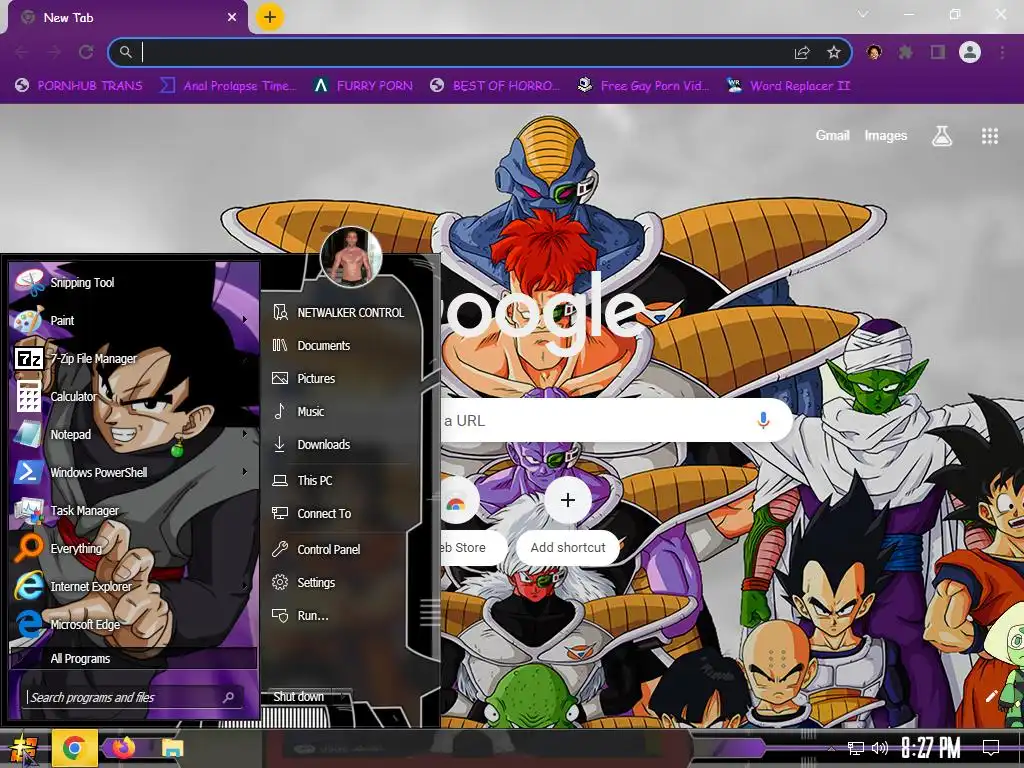The image size is (1024, 768).
Task: Open the Word Replacer II bookmark
Action: (x=788, y=86)
